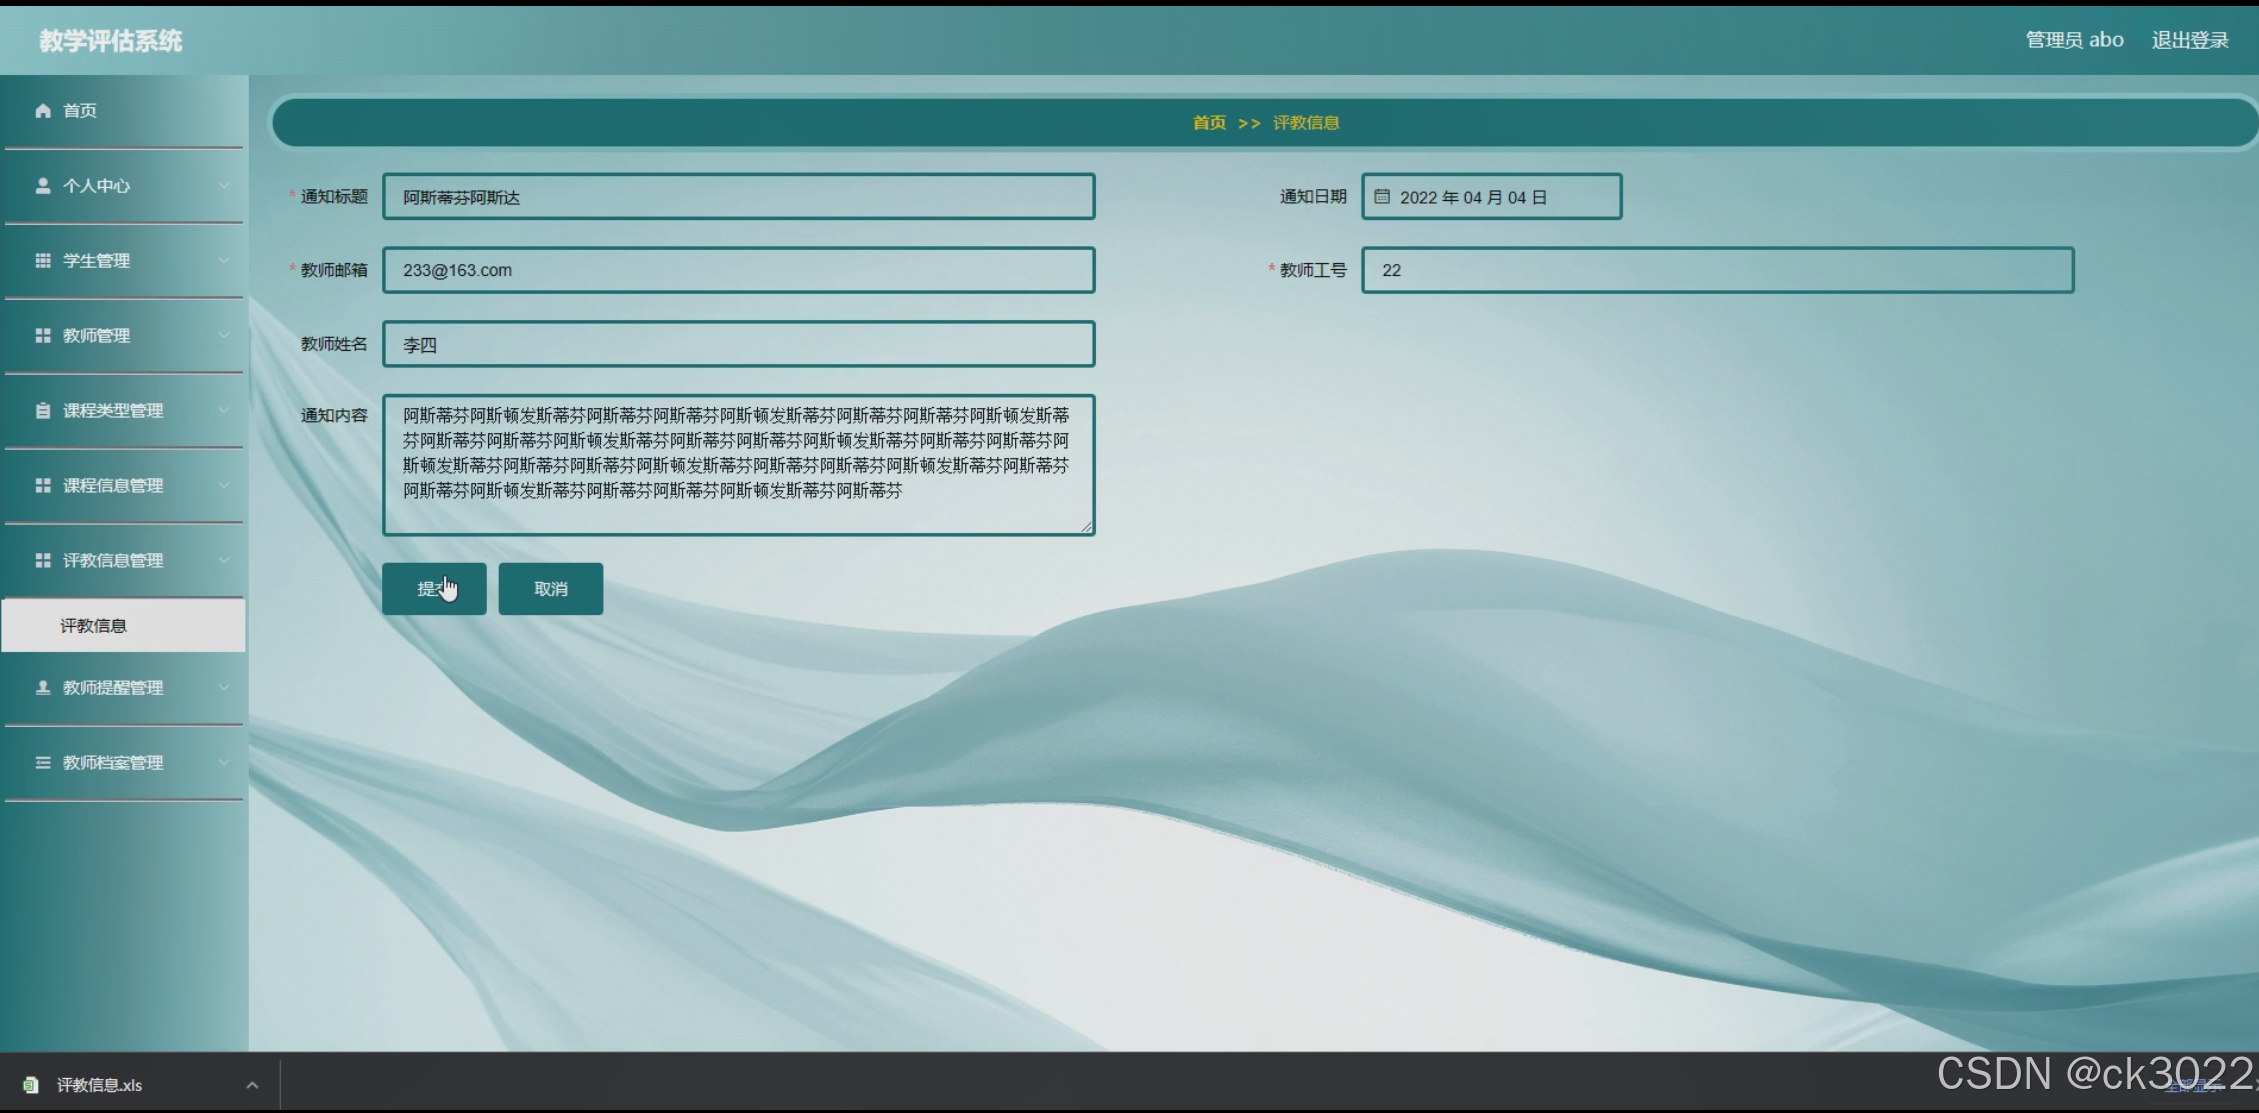Collapse the 评教信息管理 chevron arrow
2259x1113 pixels.
tap(224, 561)
